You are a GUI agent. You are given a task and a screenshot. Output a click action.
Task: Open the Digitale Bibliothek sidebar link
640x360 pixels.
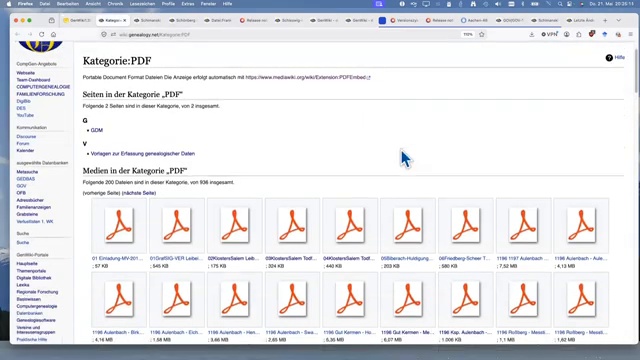34,278
